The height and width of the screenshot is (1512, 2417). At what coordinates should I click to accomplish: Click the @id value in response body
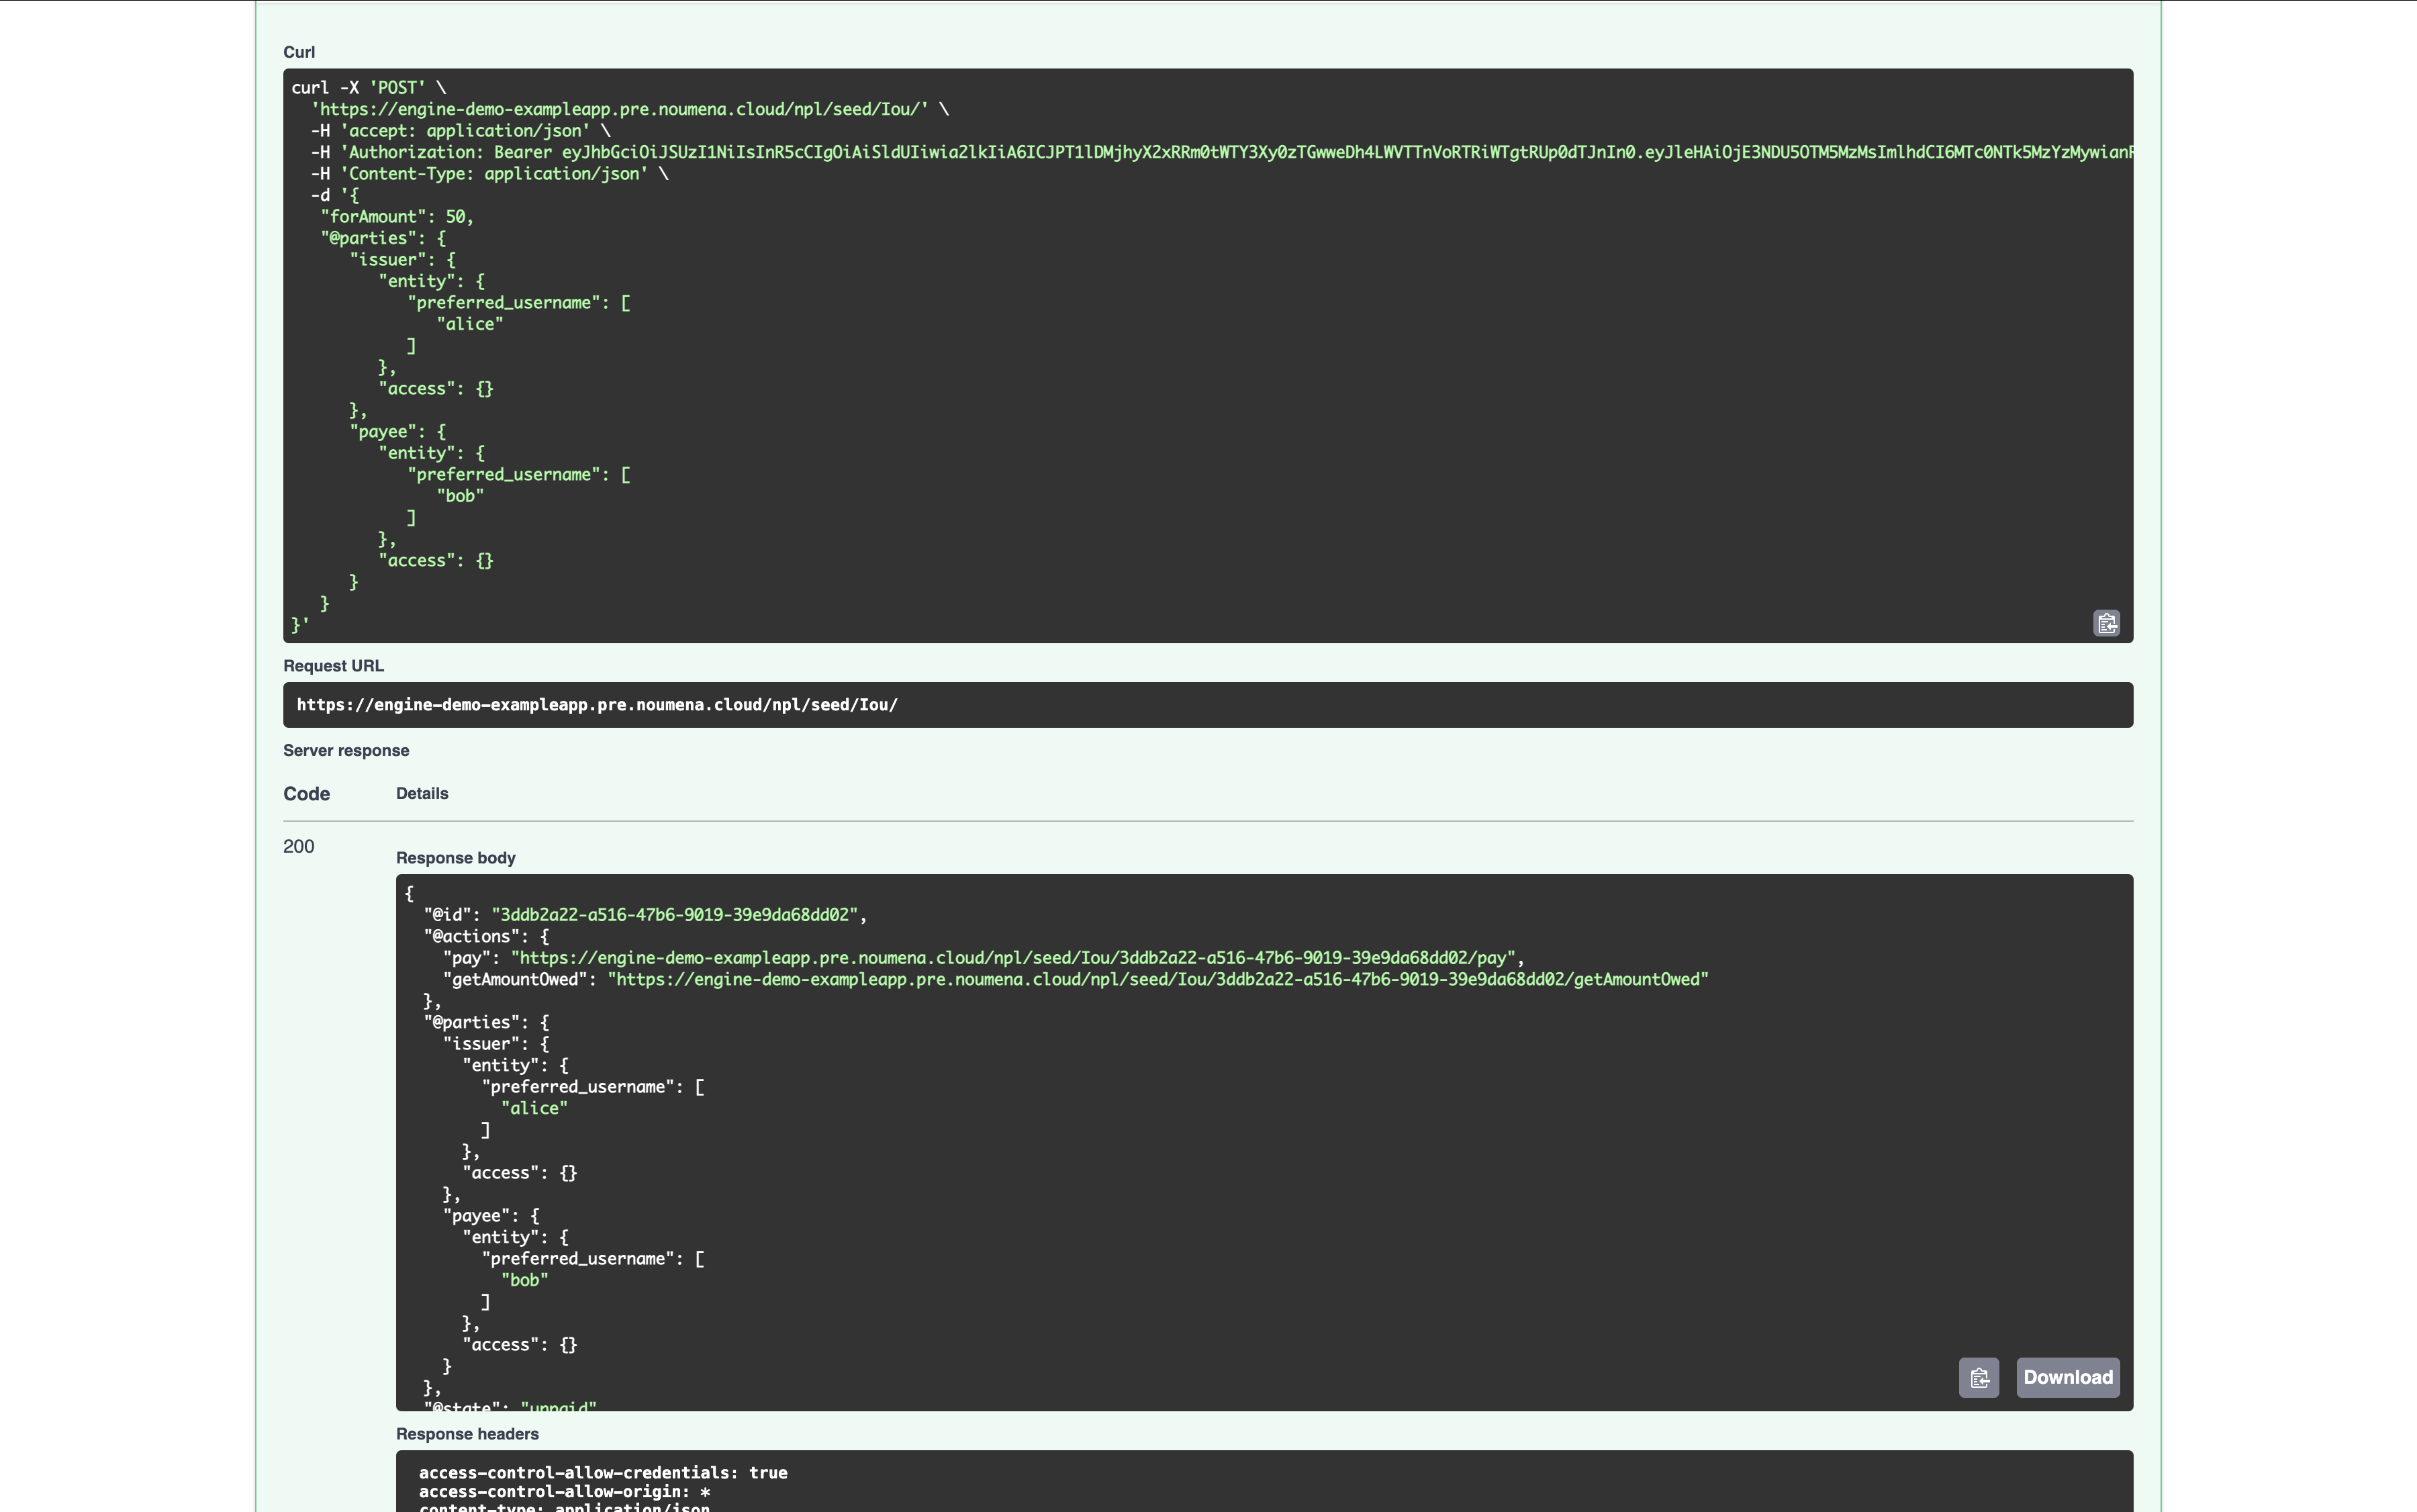click(x=674, y=915)
